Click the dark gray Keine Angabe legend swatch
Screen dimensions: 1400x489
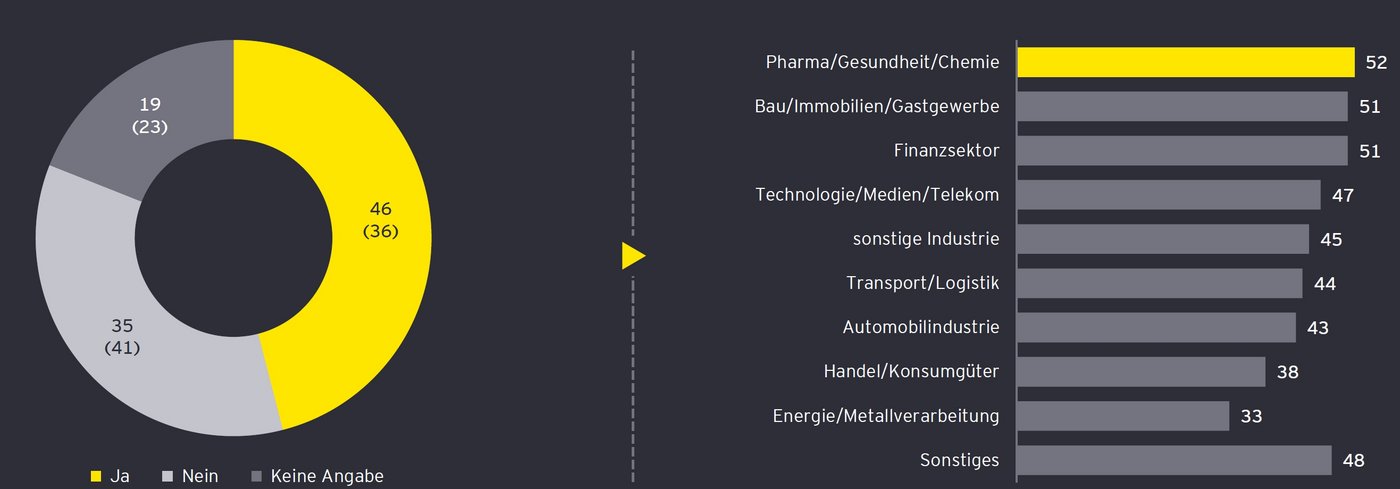[x=256, y=476]
